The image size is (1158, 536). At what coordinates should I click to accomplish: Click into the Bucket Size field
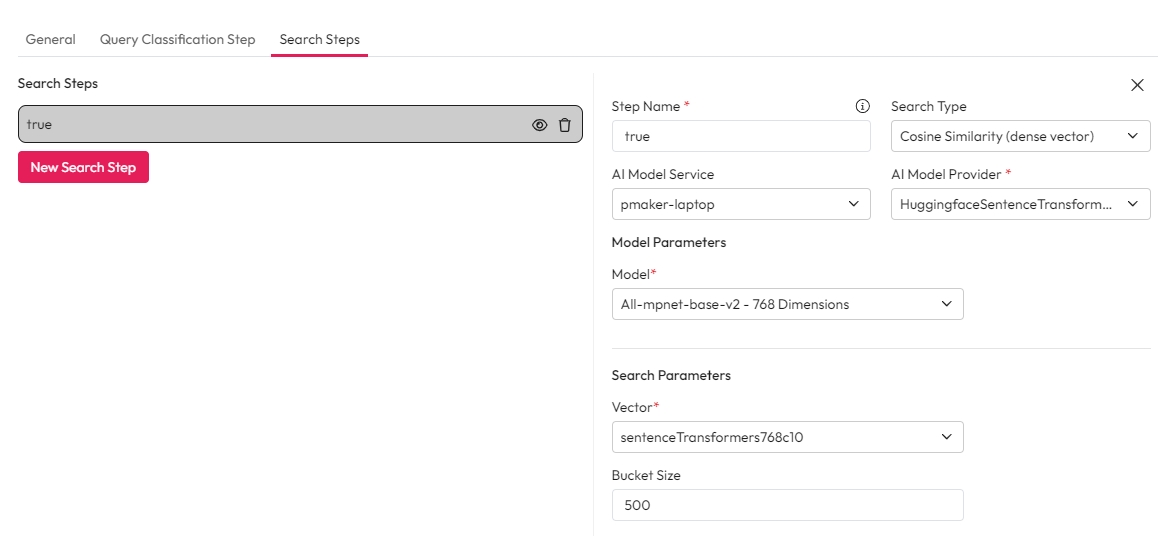[787, 506]
